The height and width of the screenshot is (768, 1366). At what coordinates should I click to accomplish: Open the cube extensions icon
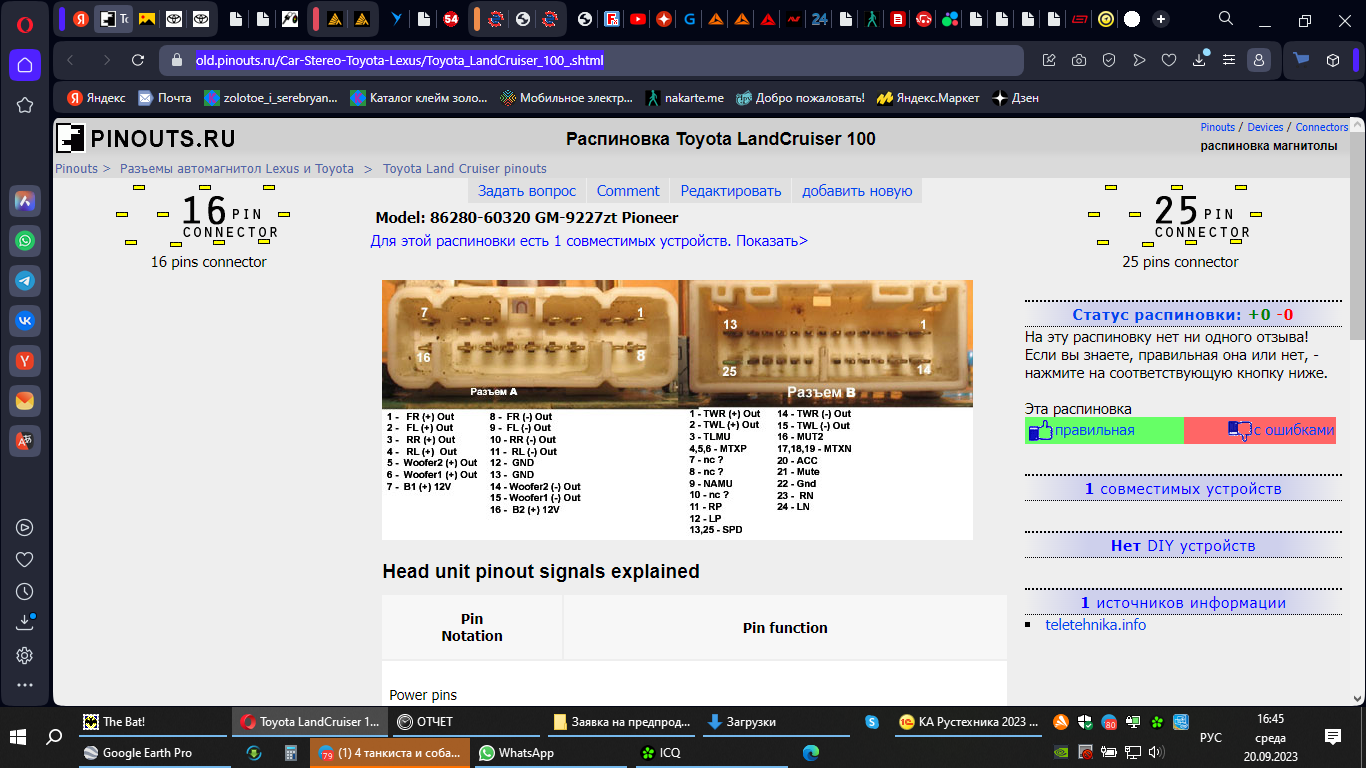(x=1333, y=60)
